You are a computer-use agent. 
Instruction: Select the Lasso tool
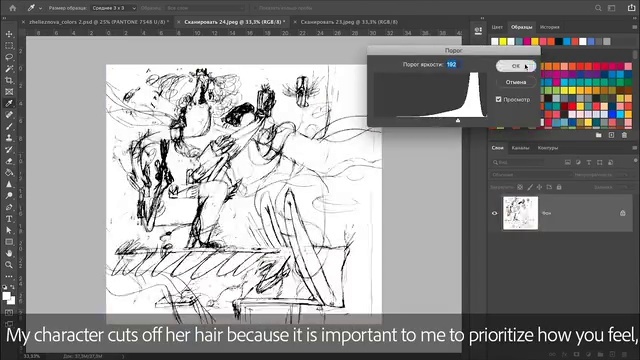pyautogui.click(x=9, y=57)
